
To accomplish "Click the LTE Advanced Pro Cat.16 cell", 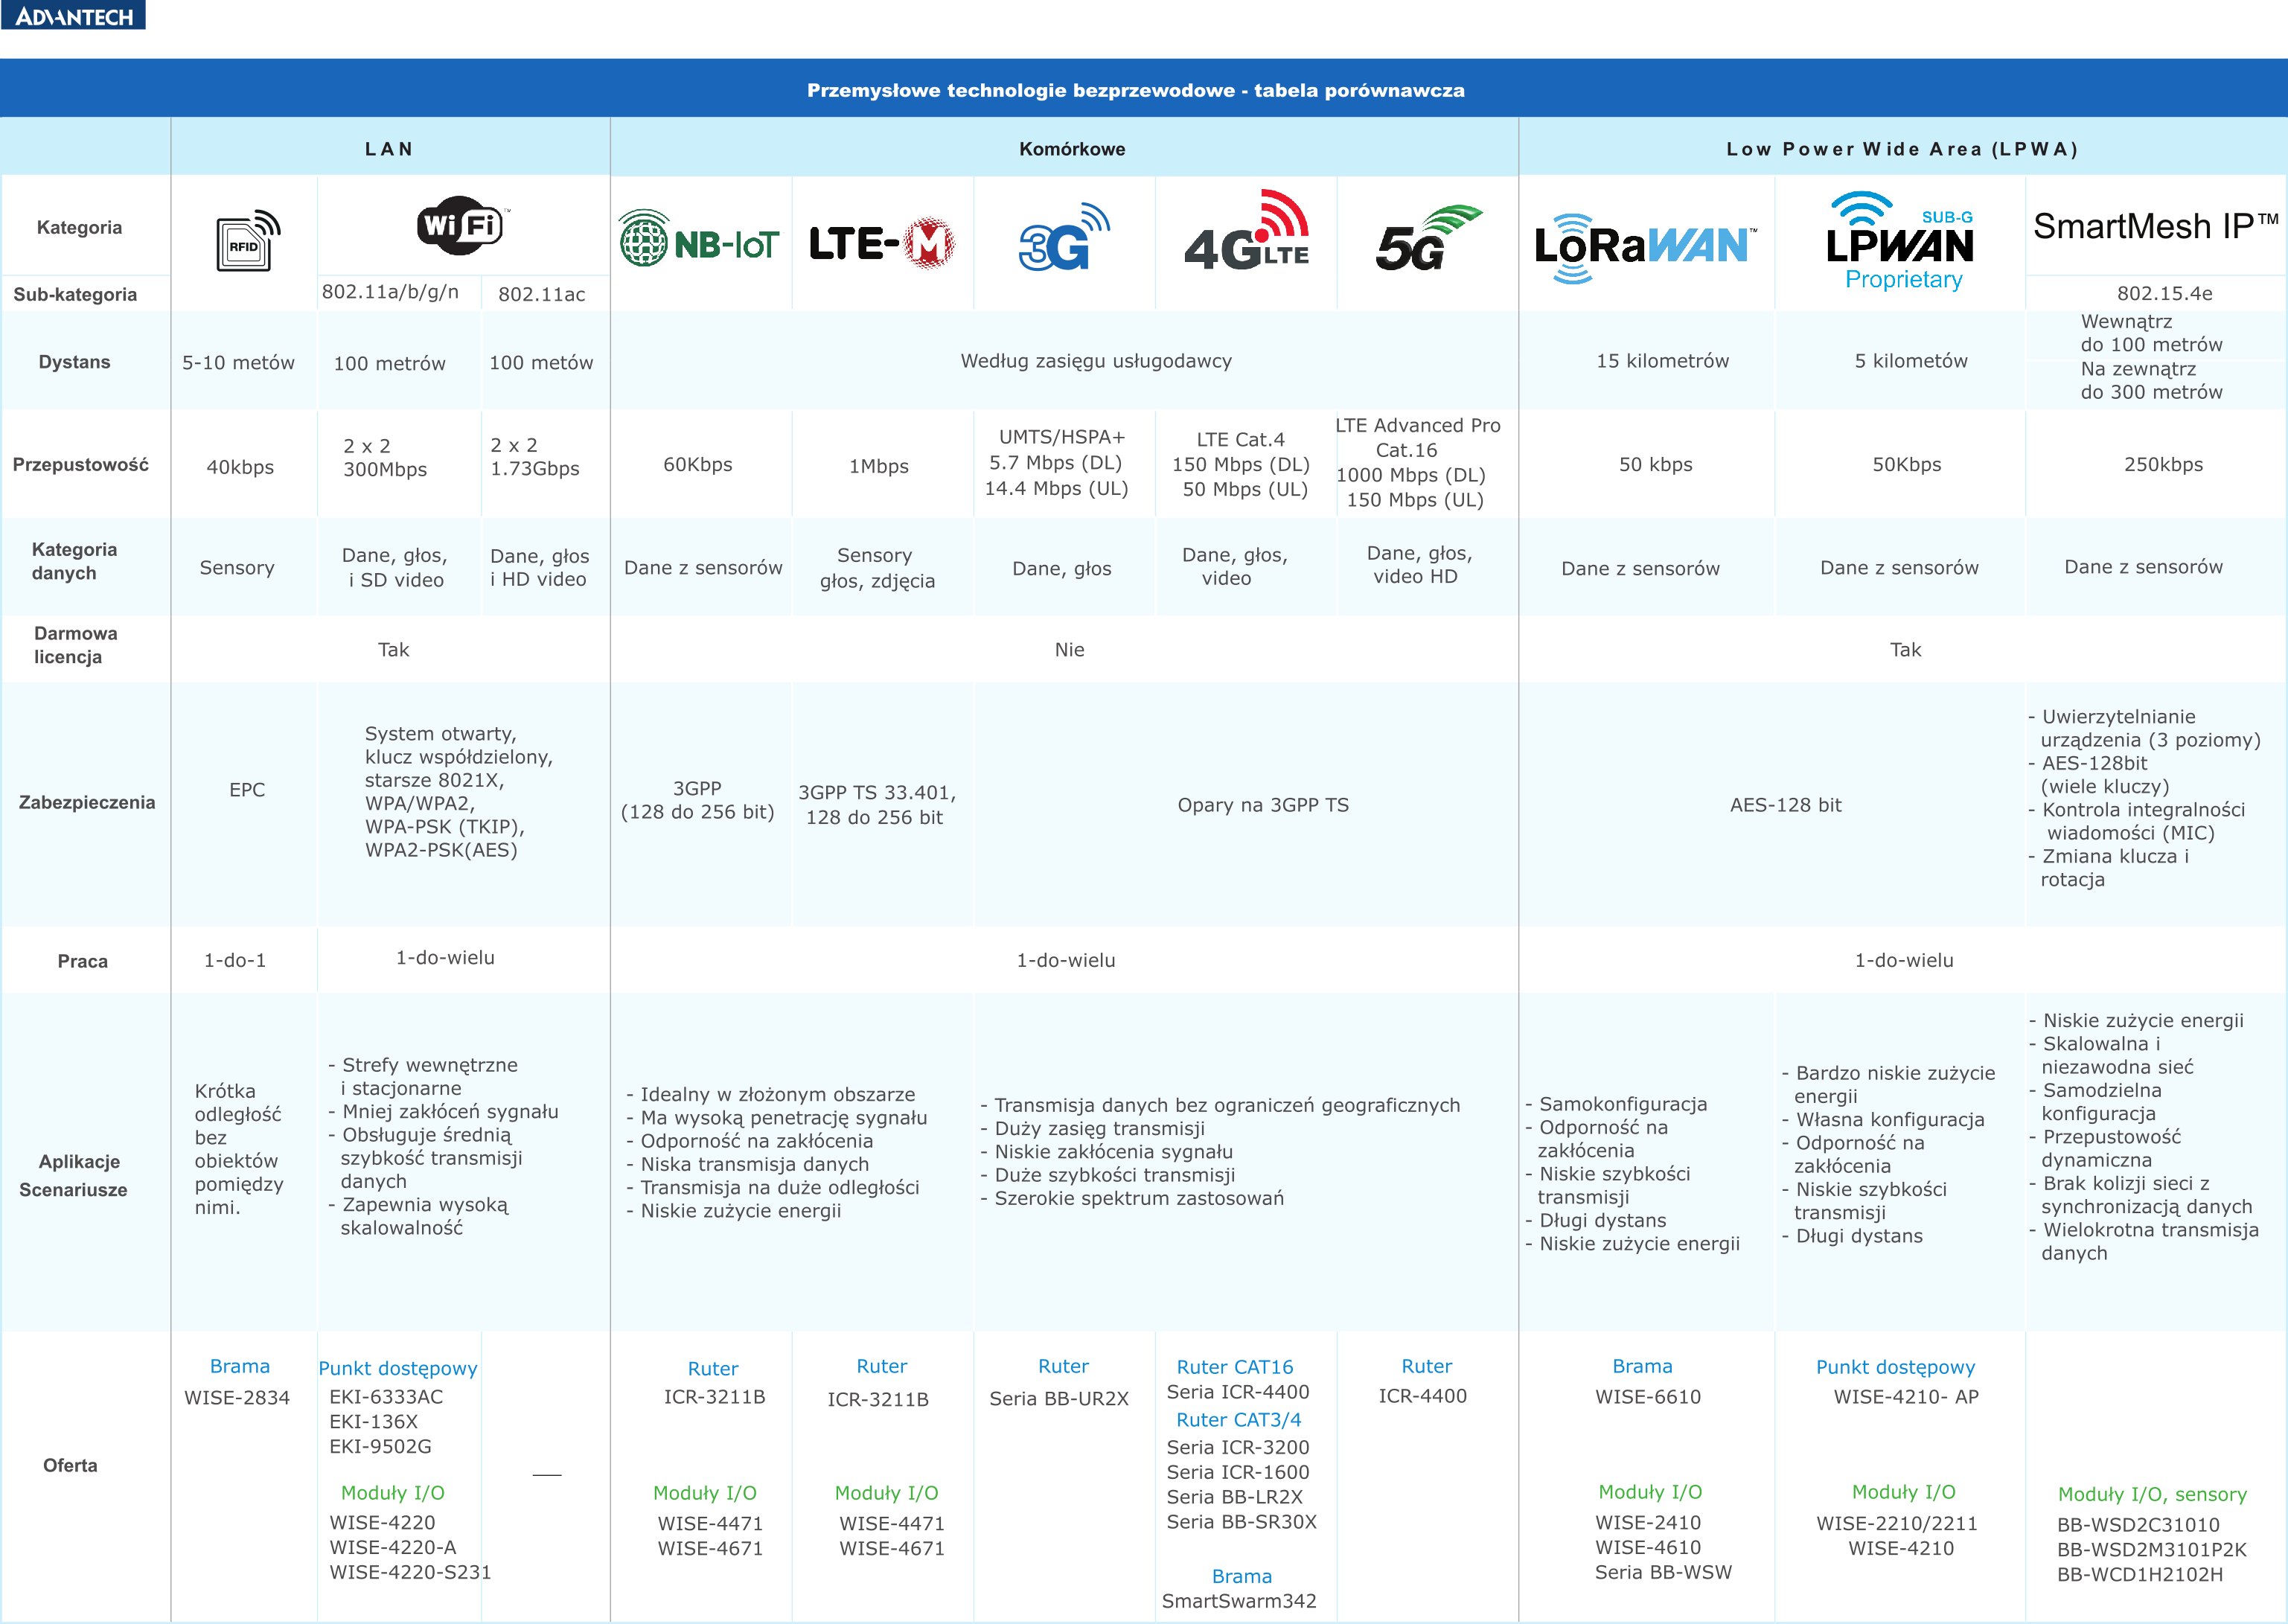I will point(1418,463).
